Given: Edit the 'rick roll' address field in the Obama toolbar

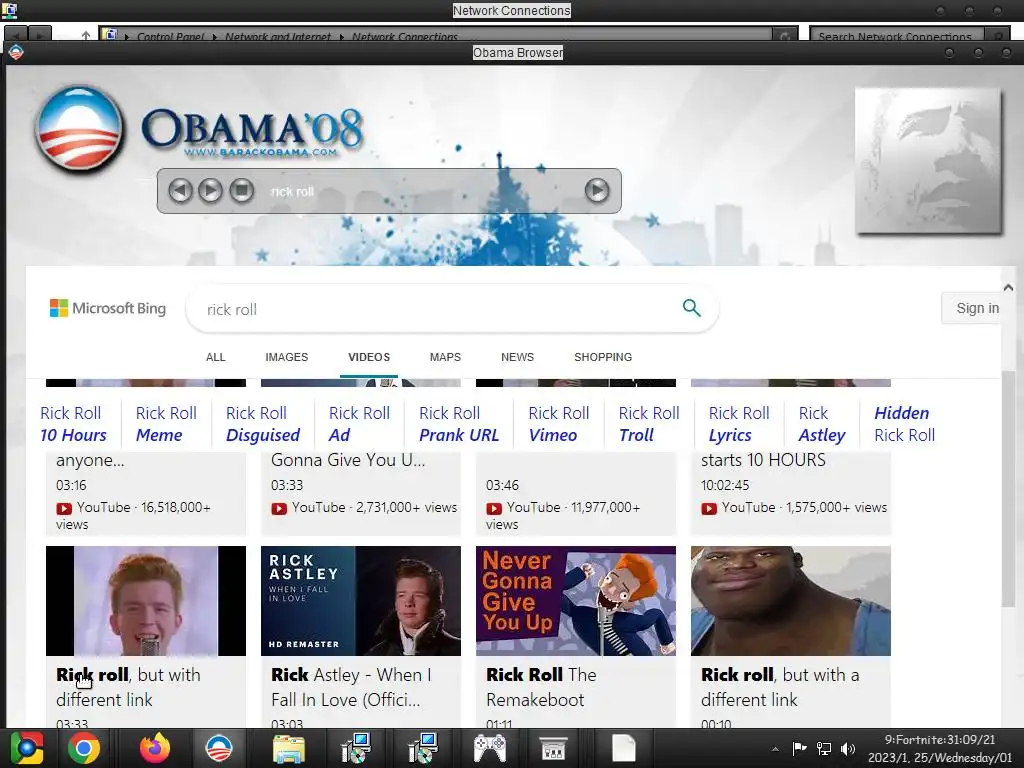Looking at the screenshot, I should pyautogui.click(x=418, y=191).
